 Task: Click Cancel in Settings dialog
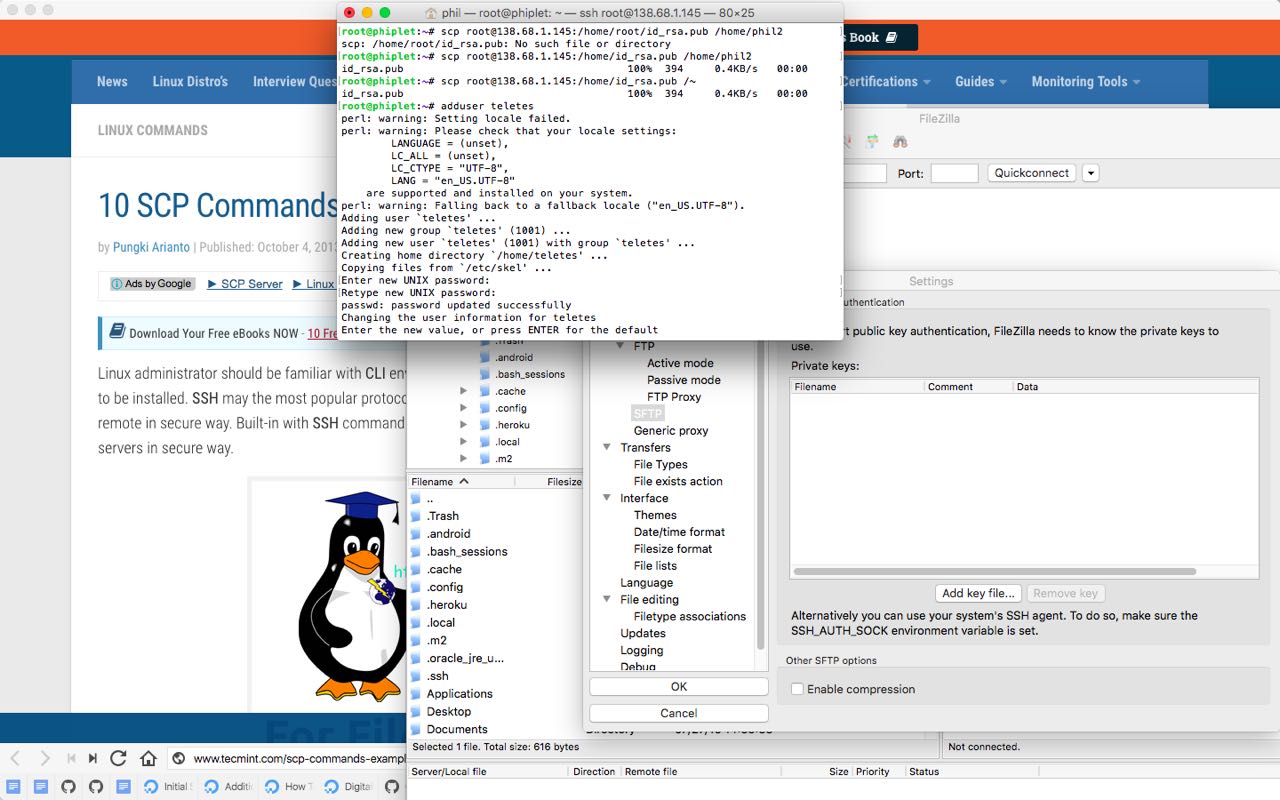pyautogui.click(x=679, y=713)
